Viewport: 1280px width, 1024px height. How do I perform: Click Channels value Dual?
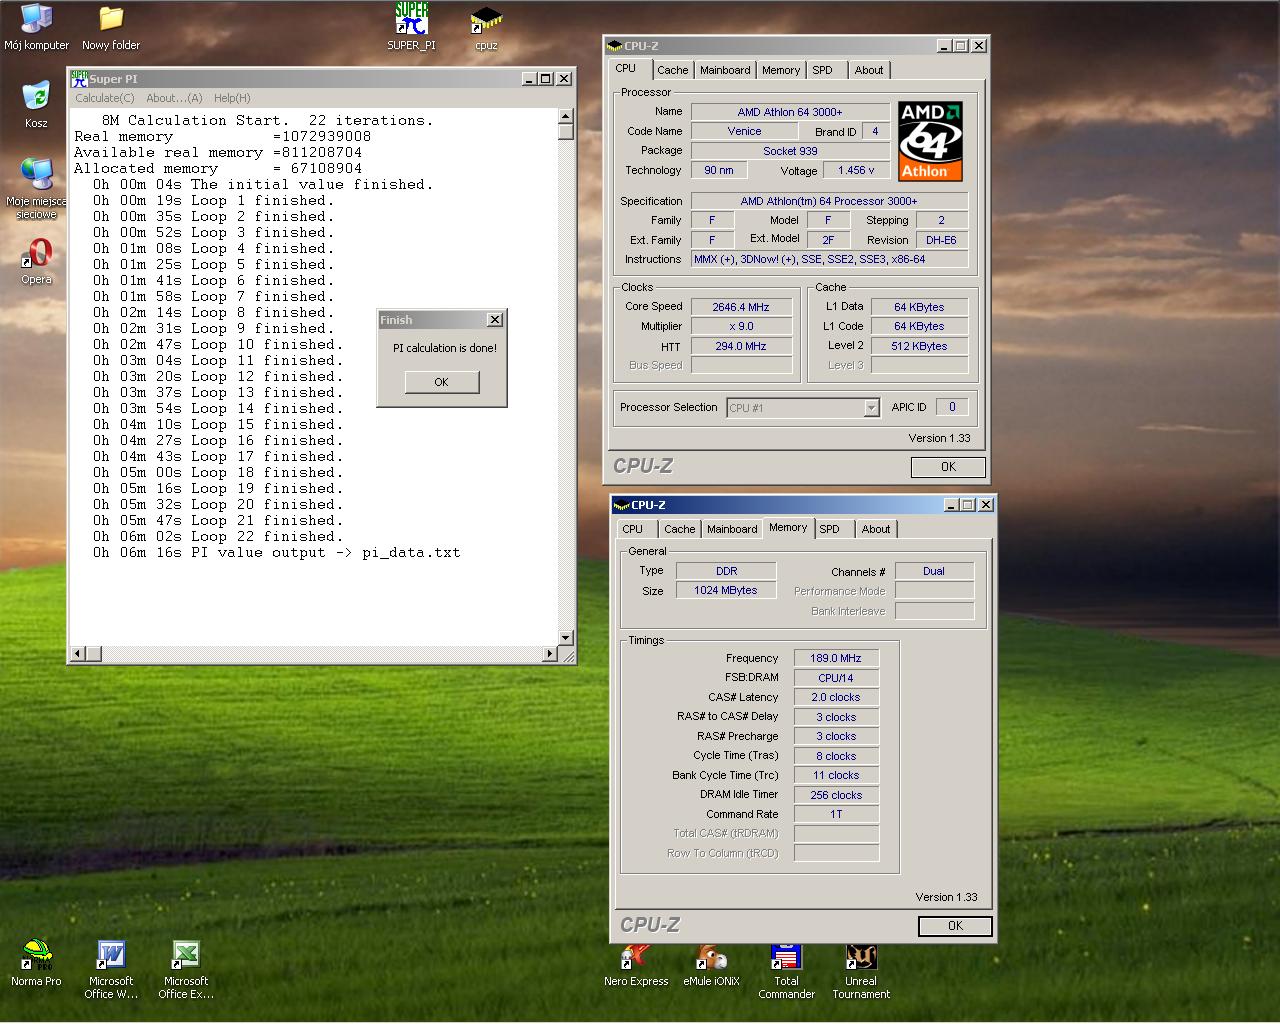934,571
